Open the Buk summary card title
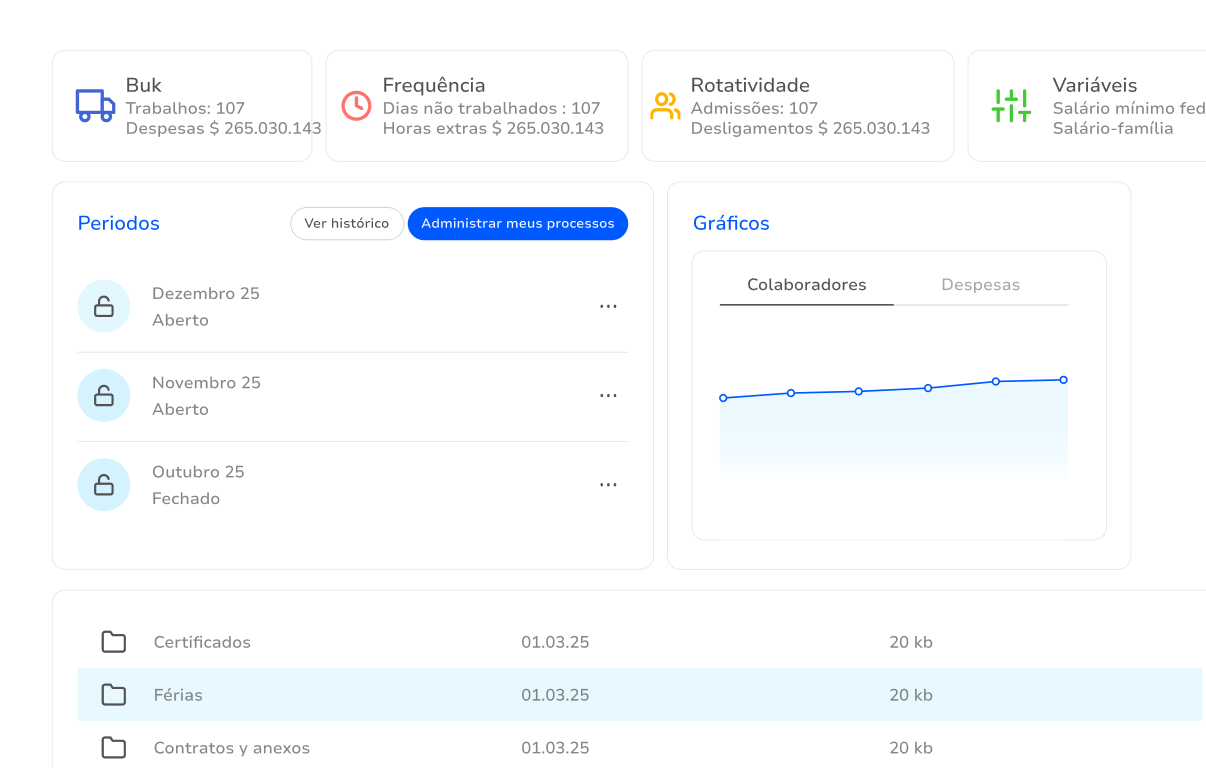Screen dimensions: 1206x768 pyautogui.click(x=144, y=86)
